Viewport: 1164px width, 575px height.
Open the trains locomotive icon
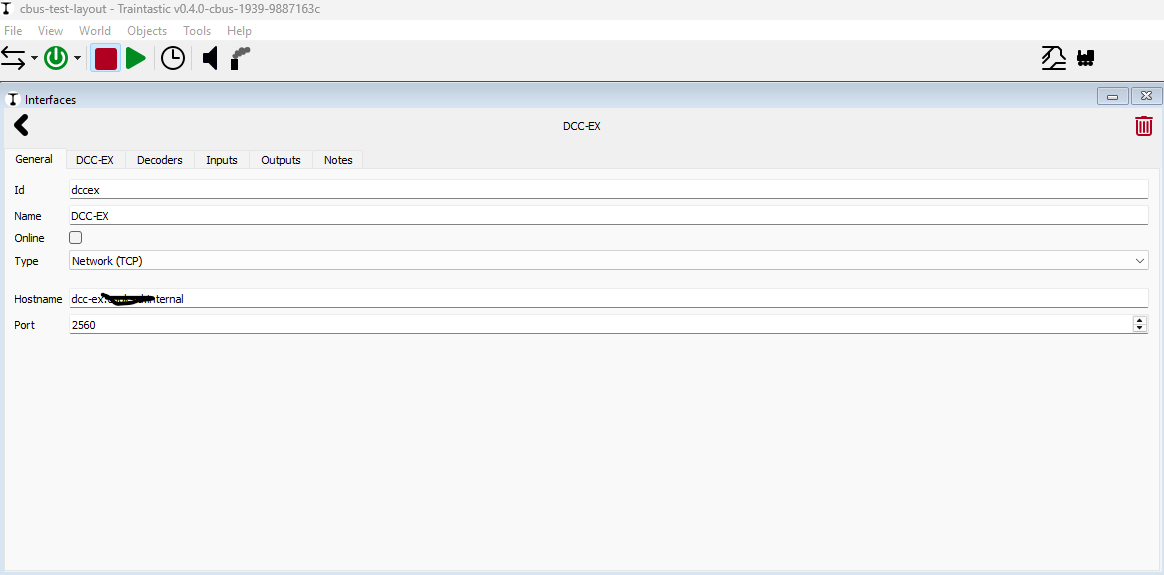pyautogui.click(x=1086, y=59)
